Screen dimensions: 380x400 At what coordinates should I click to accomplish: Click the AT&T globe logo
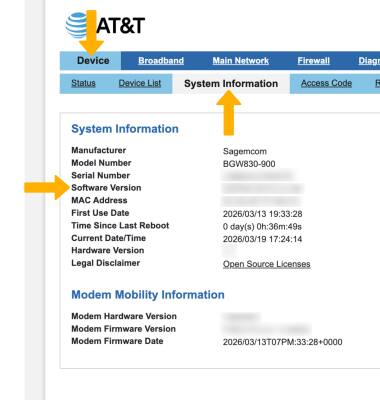coord(77,25)
